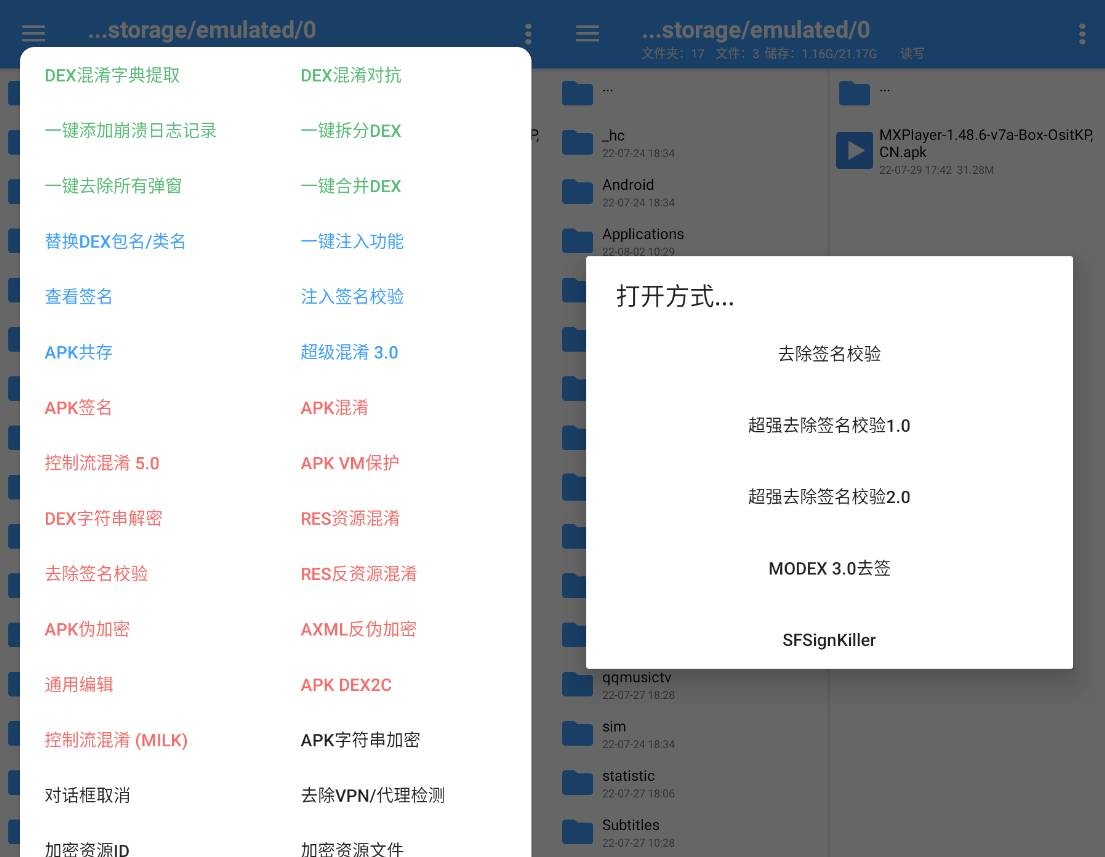Select APK混淆 option
This screenshot has height=857, width=1105.
pos(335,408)
